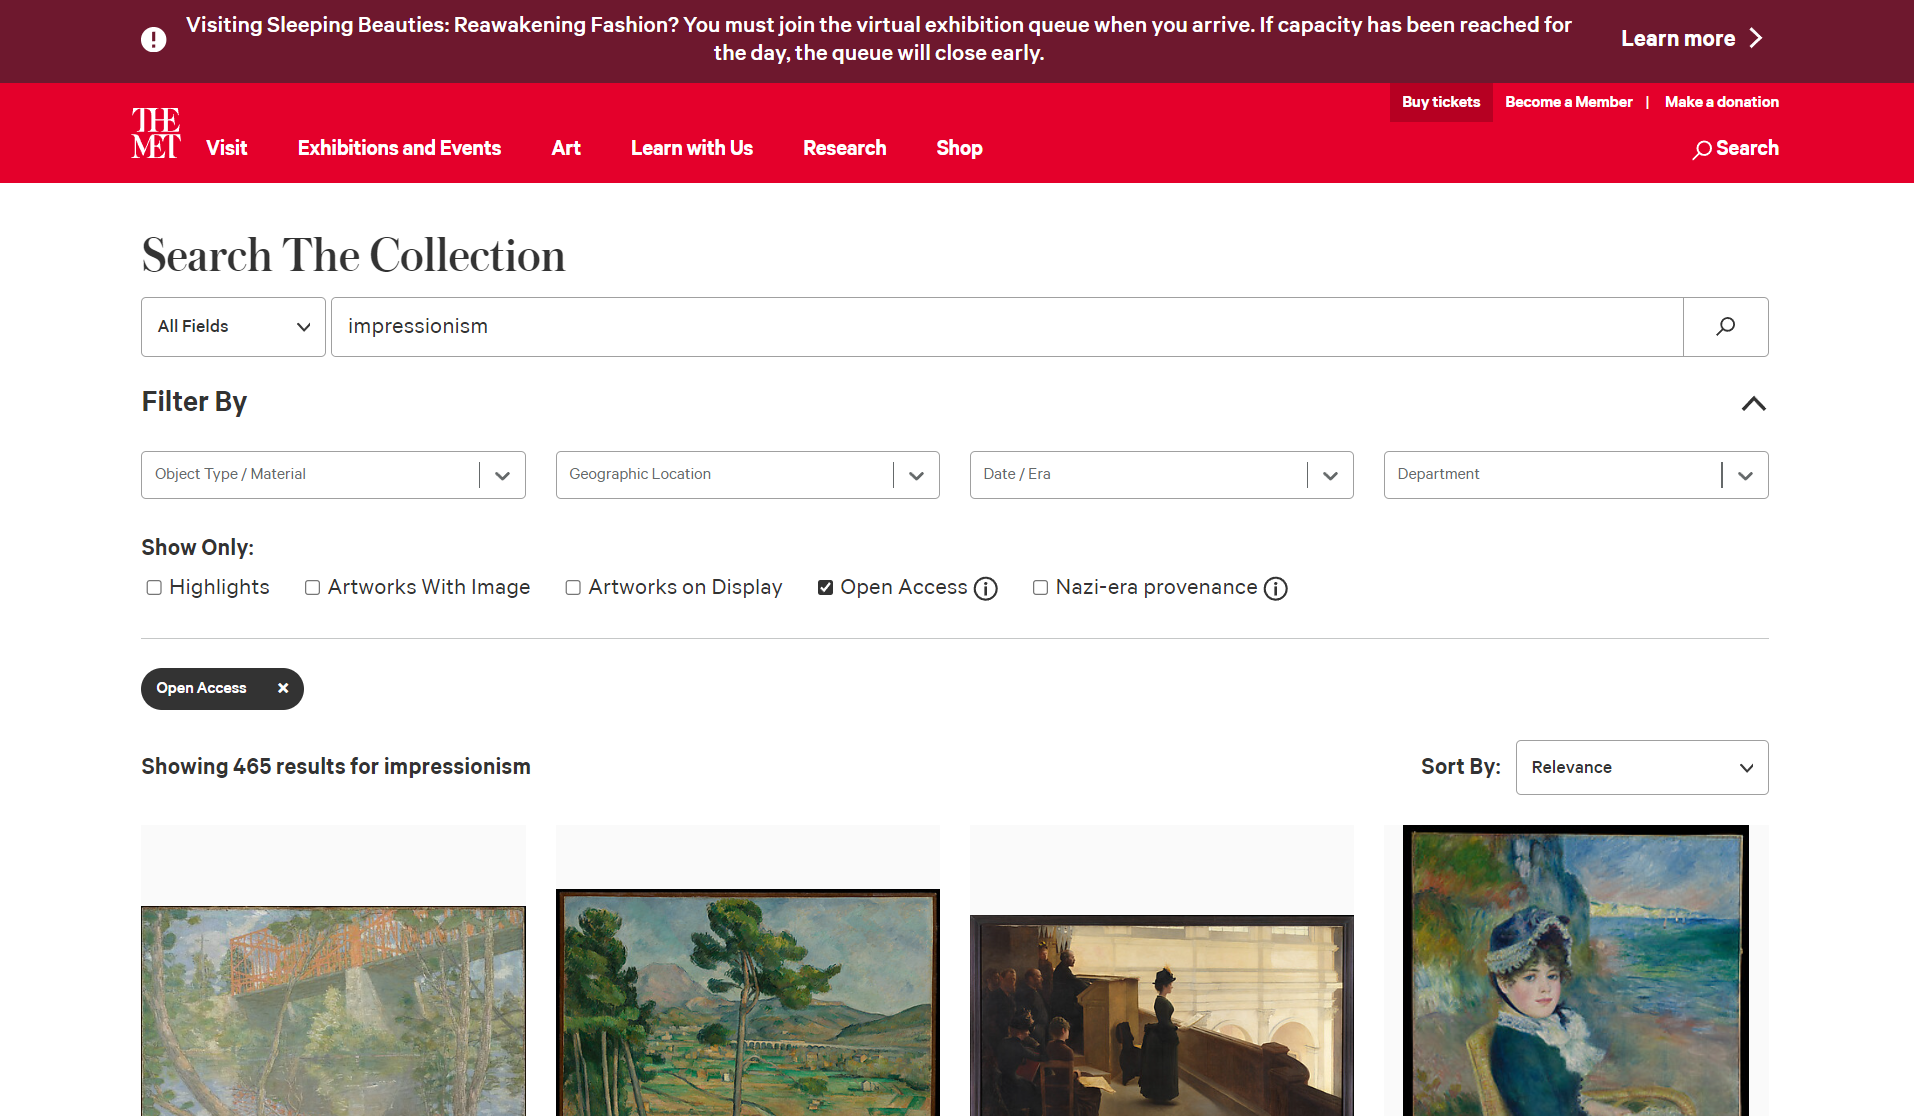Click the Sort By: label

tap(1460, 766)
